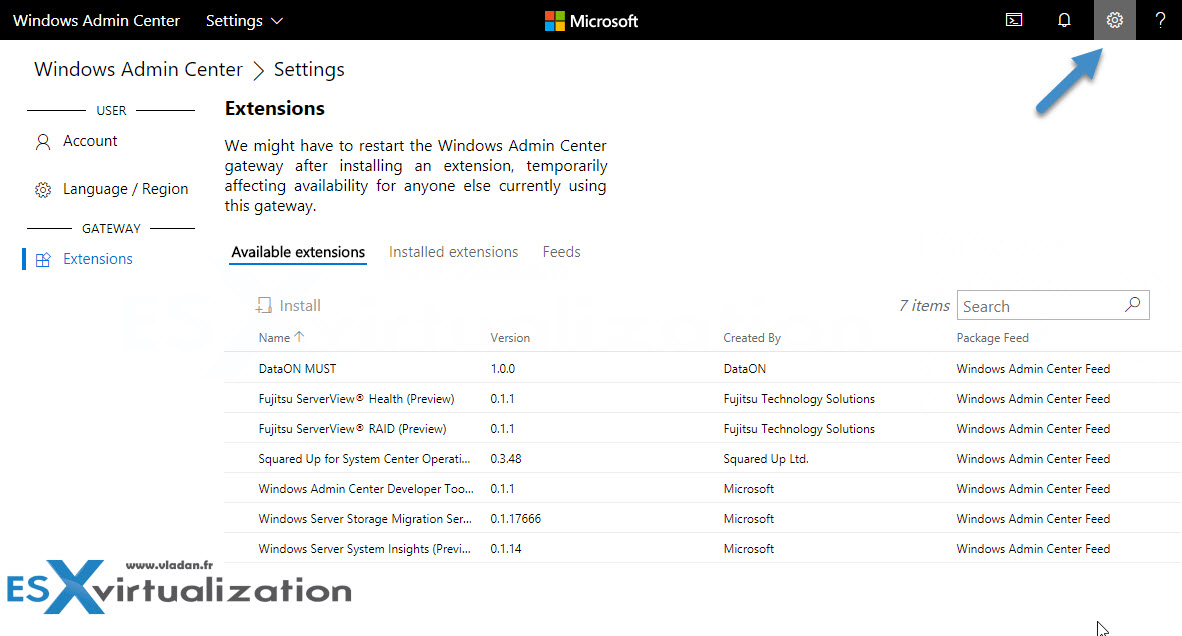
Task: Click Fujitsu Technology Solutions in Health row
Action: pos(799,399)
